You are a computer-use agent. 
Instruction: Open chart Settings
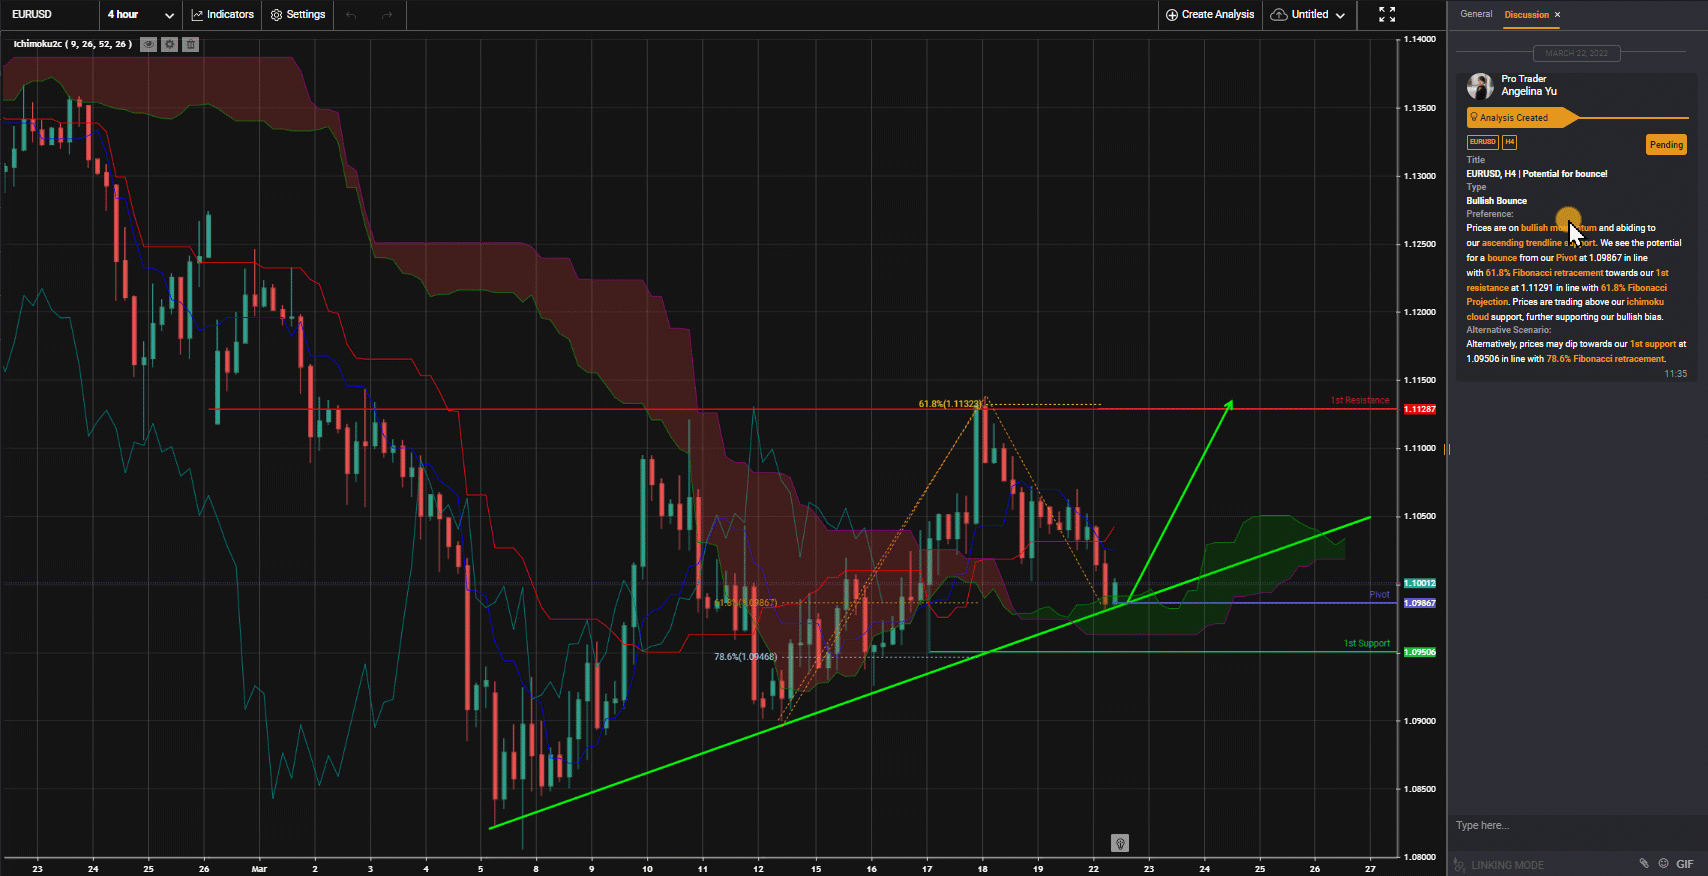tap(298, 15)
